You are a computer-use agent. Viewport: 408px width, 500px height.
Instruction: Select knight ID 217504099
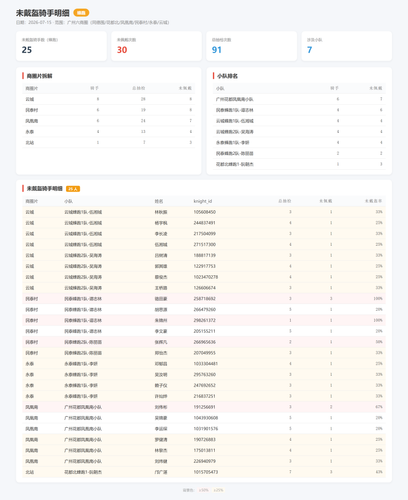pyautogui.click(x=205, y=234)
